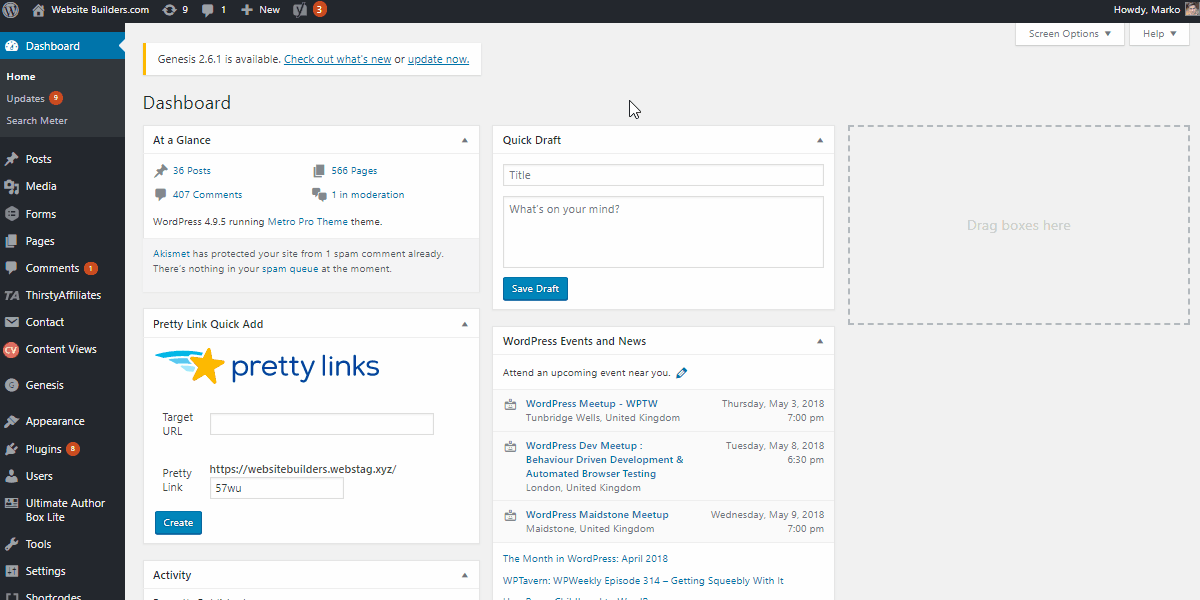Open 'The Month in WordPress: April 2018'

coord(585,559)
